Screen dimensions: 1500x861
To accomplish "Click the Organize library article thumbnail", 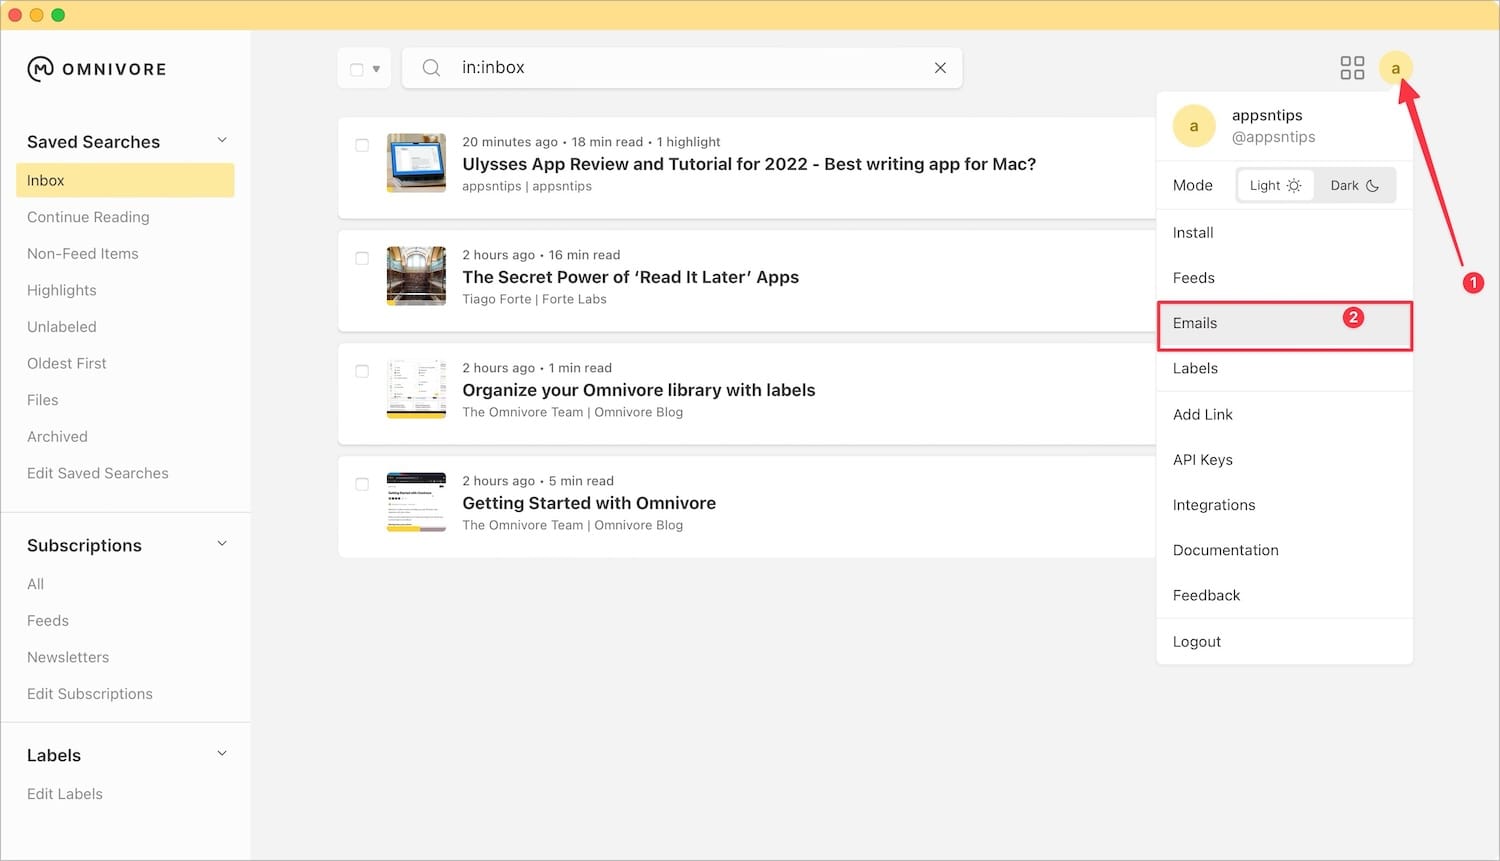I will [416, 389].
